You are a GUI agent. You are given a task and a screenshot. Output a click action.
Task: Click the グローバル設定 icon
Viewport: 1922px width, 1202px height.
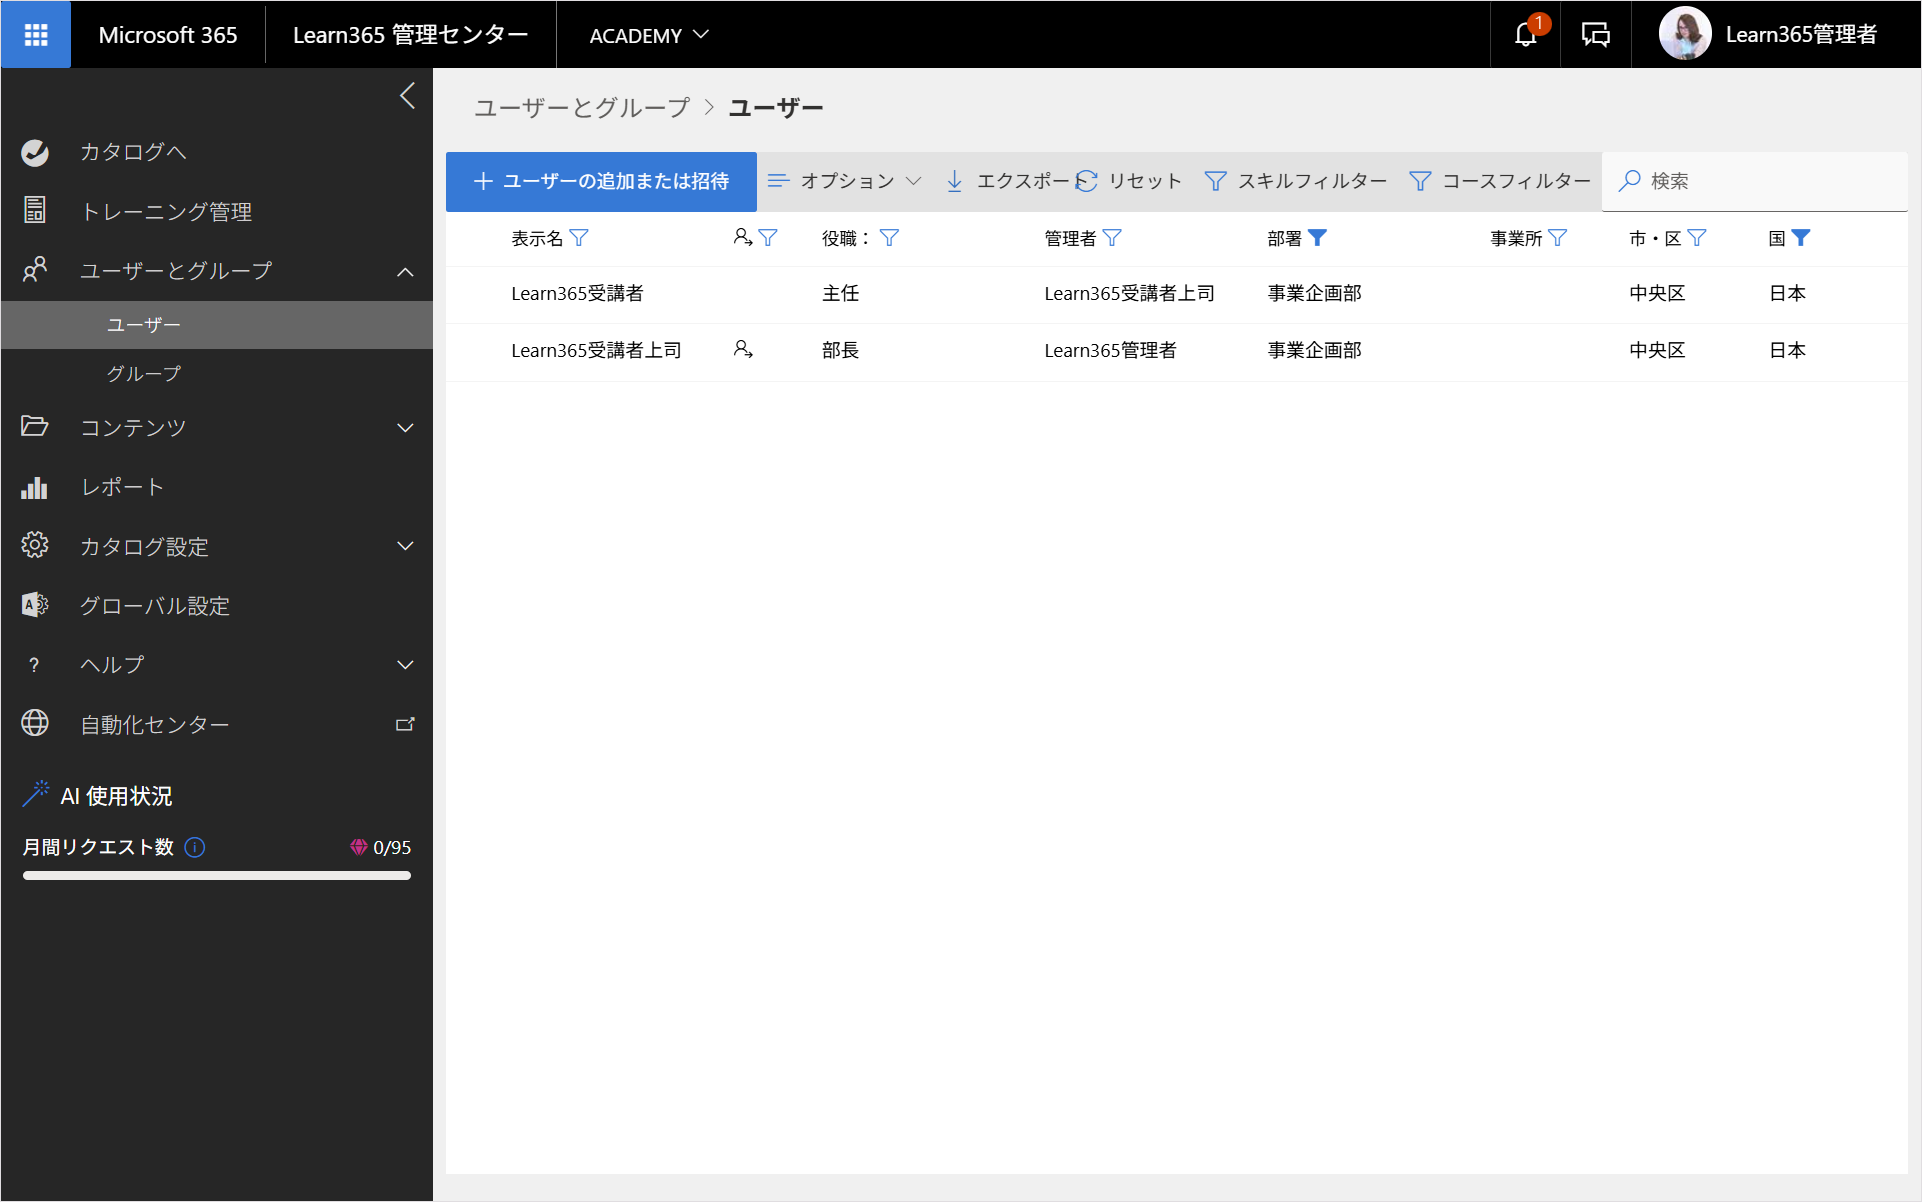pos(35,605)
